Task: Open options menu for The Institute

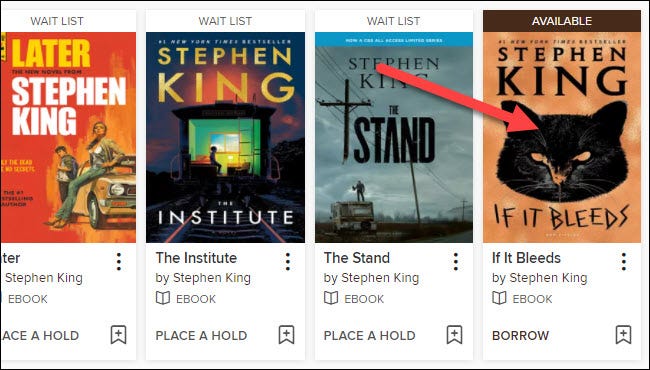Action: click(287, 261)
